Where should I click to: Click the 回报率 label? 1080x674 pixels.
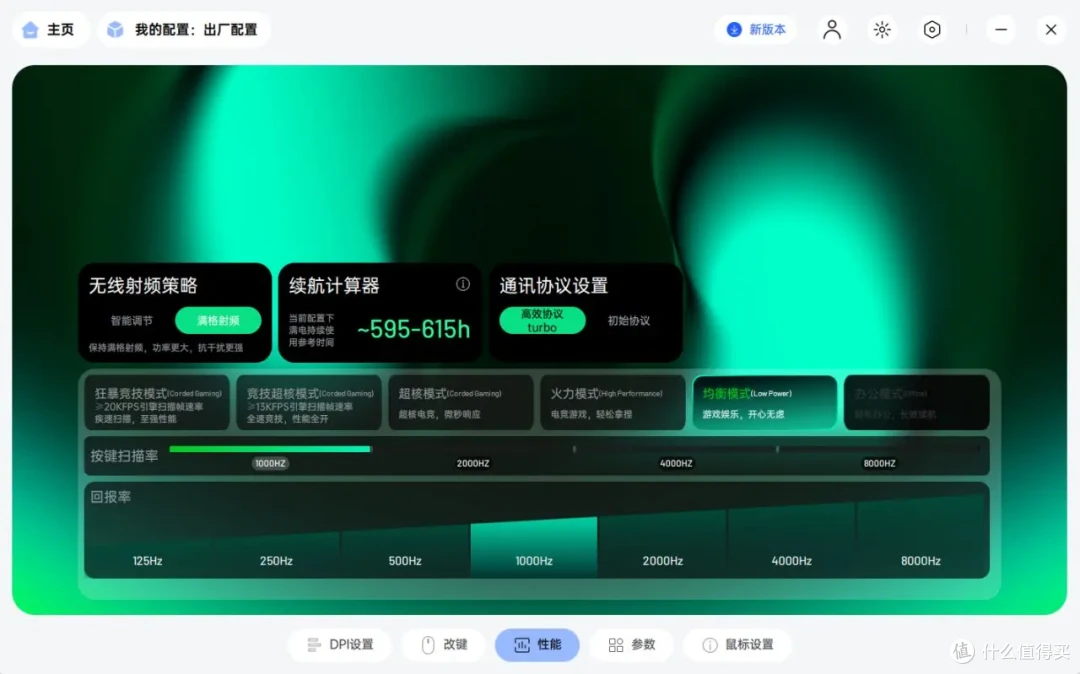pos(110,497)
